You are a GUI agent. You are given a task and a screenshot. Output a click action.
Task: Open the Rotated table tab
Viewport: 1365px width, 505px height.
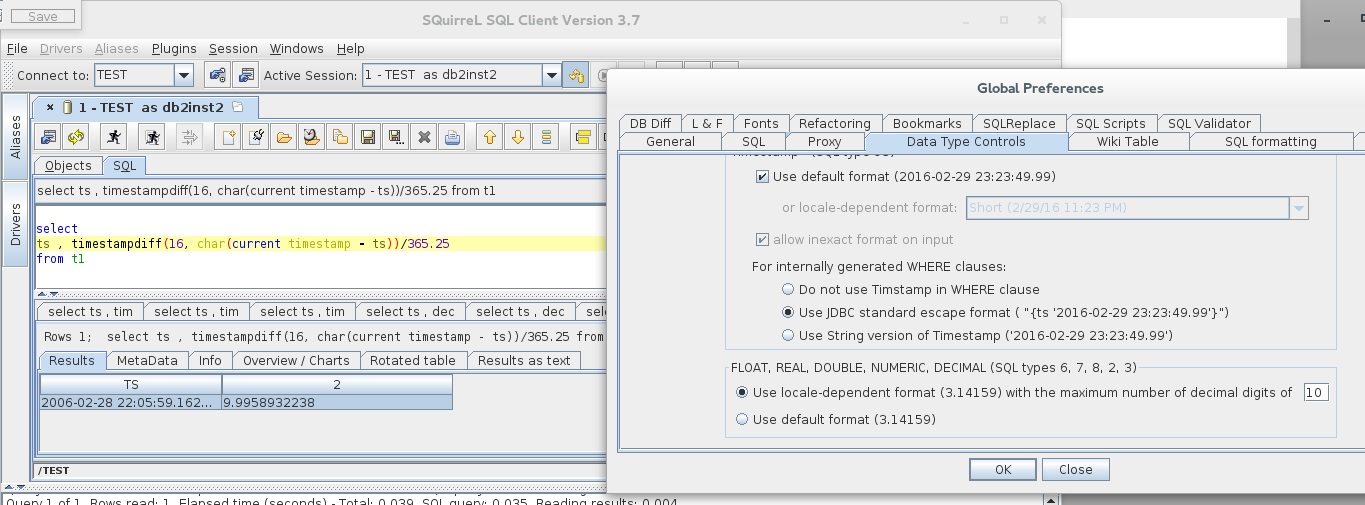click(x=413, y=361)
